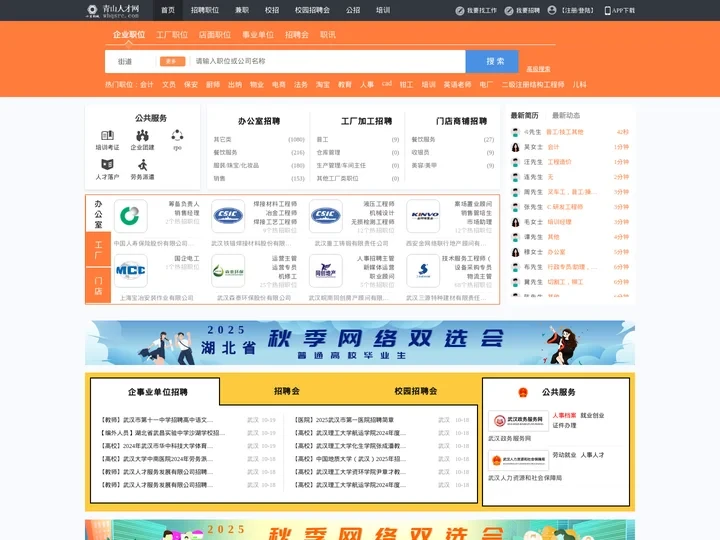Click the national emblem beside 公共服务
Screen dimensions: 720x540
pos(523,392)
